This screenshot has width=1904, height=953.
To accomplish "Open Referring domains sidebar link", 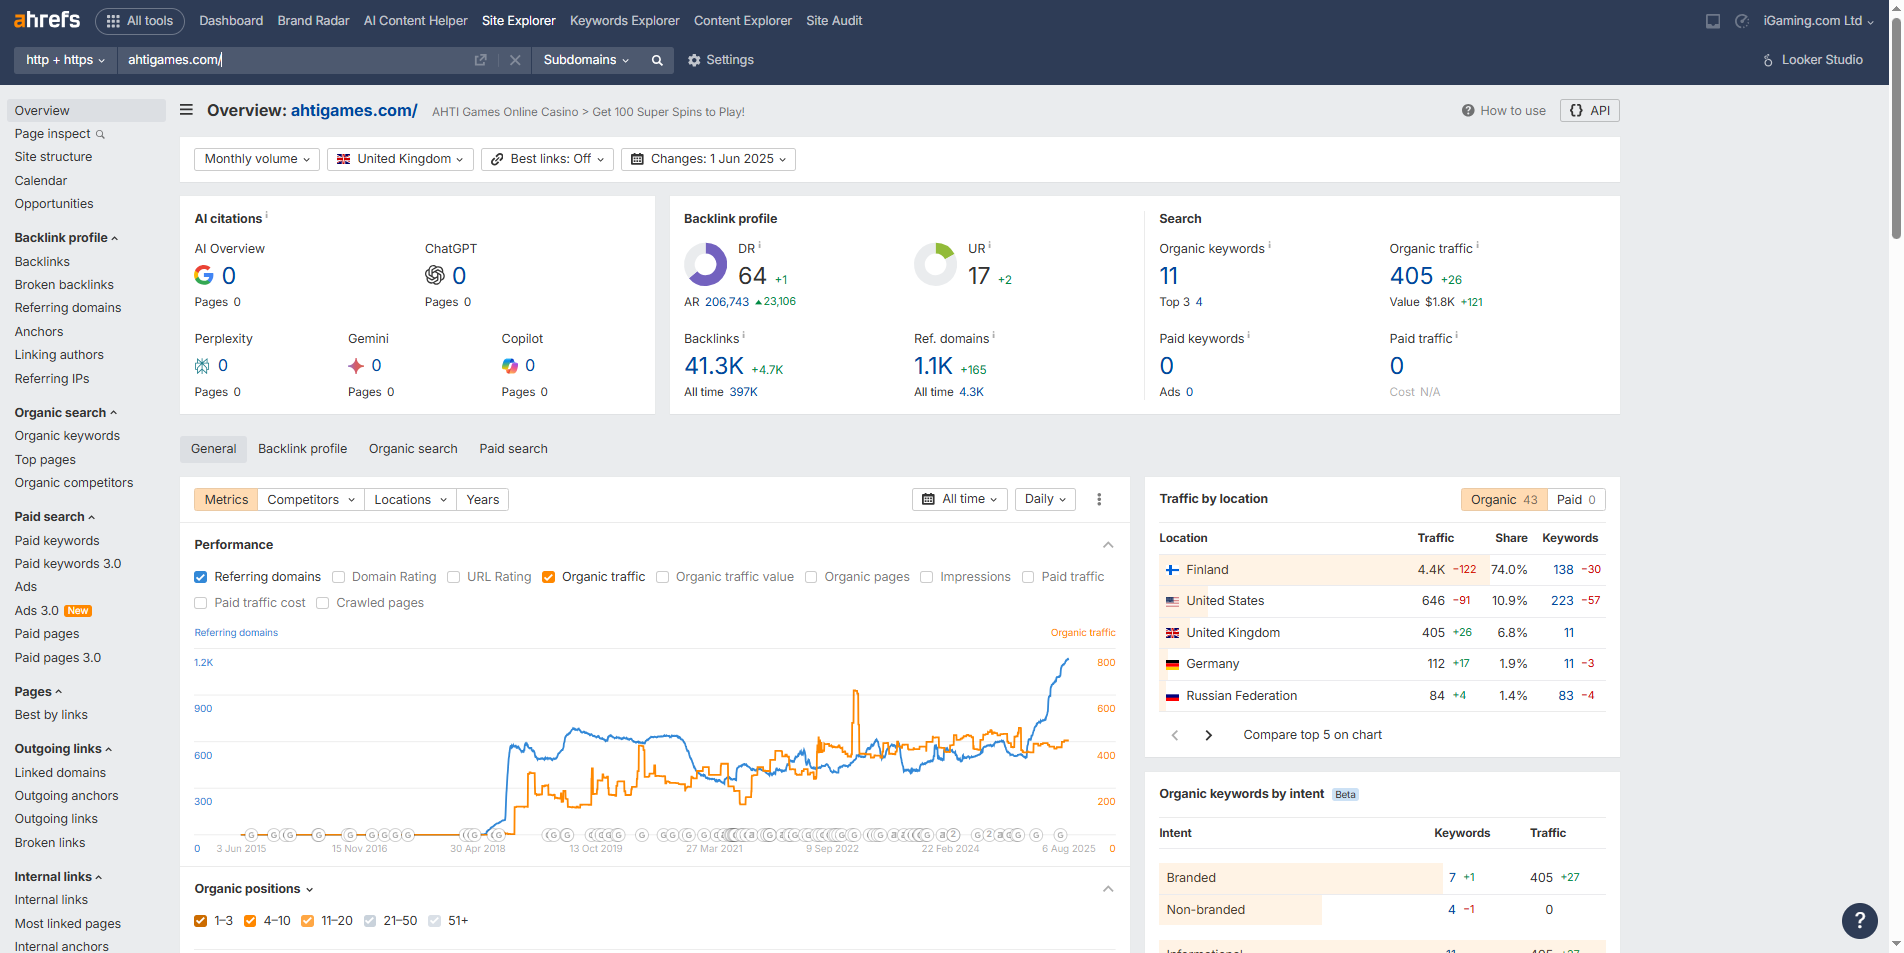I will pos(68,308).
